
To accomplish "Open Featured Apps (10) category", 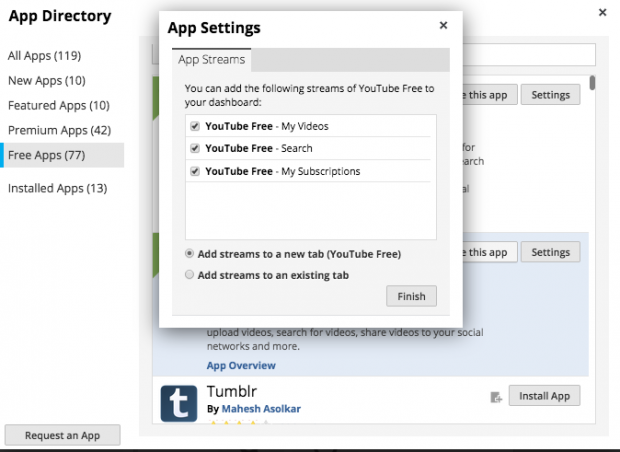I will pos(59,105).
